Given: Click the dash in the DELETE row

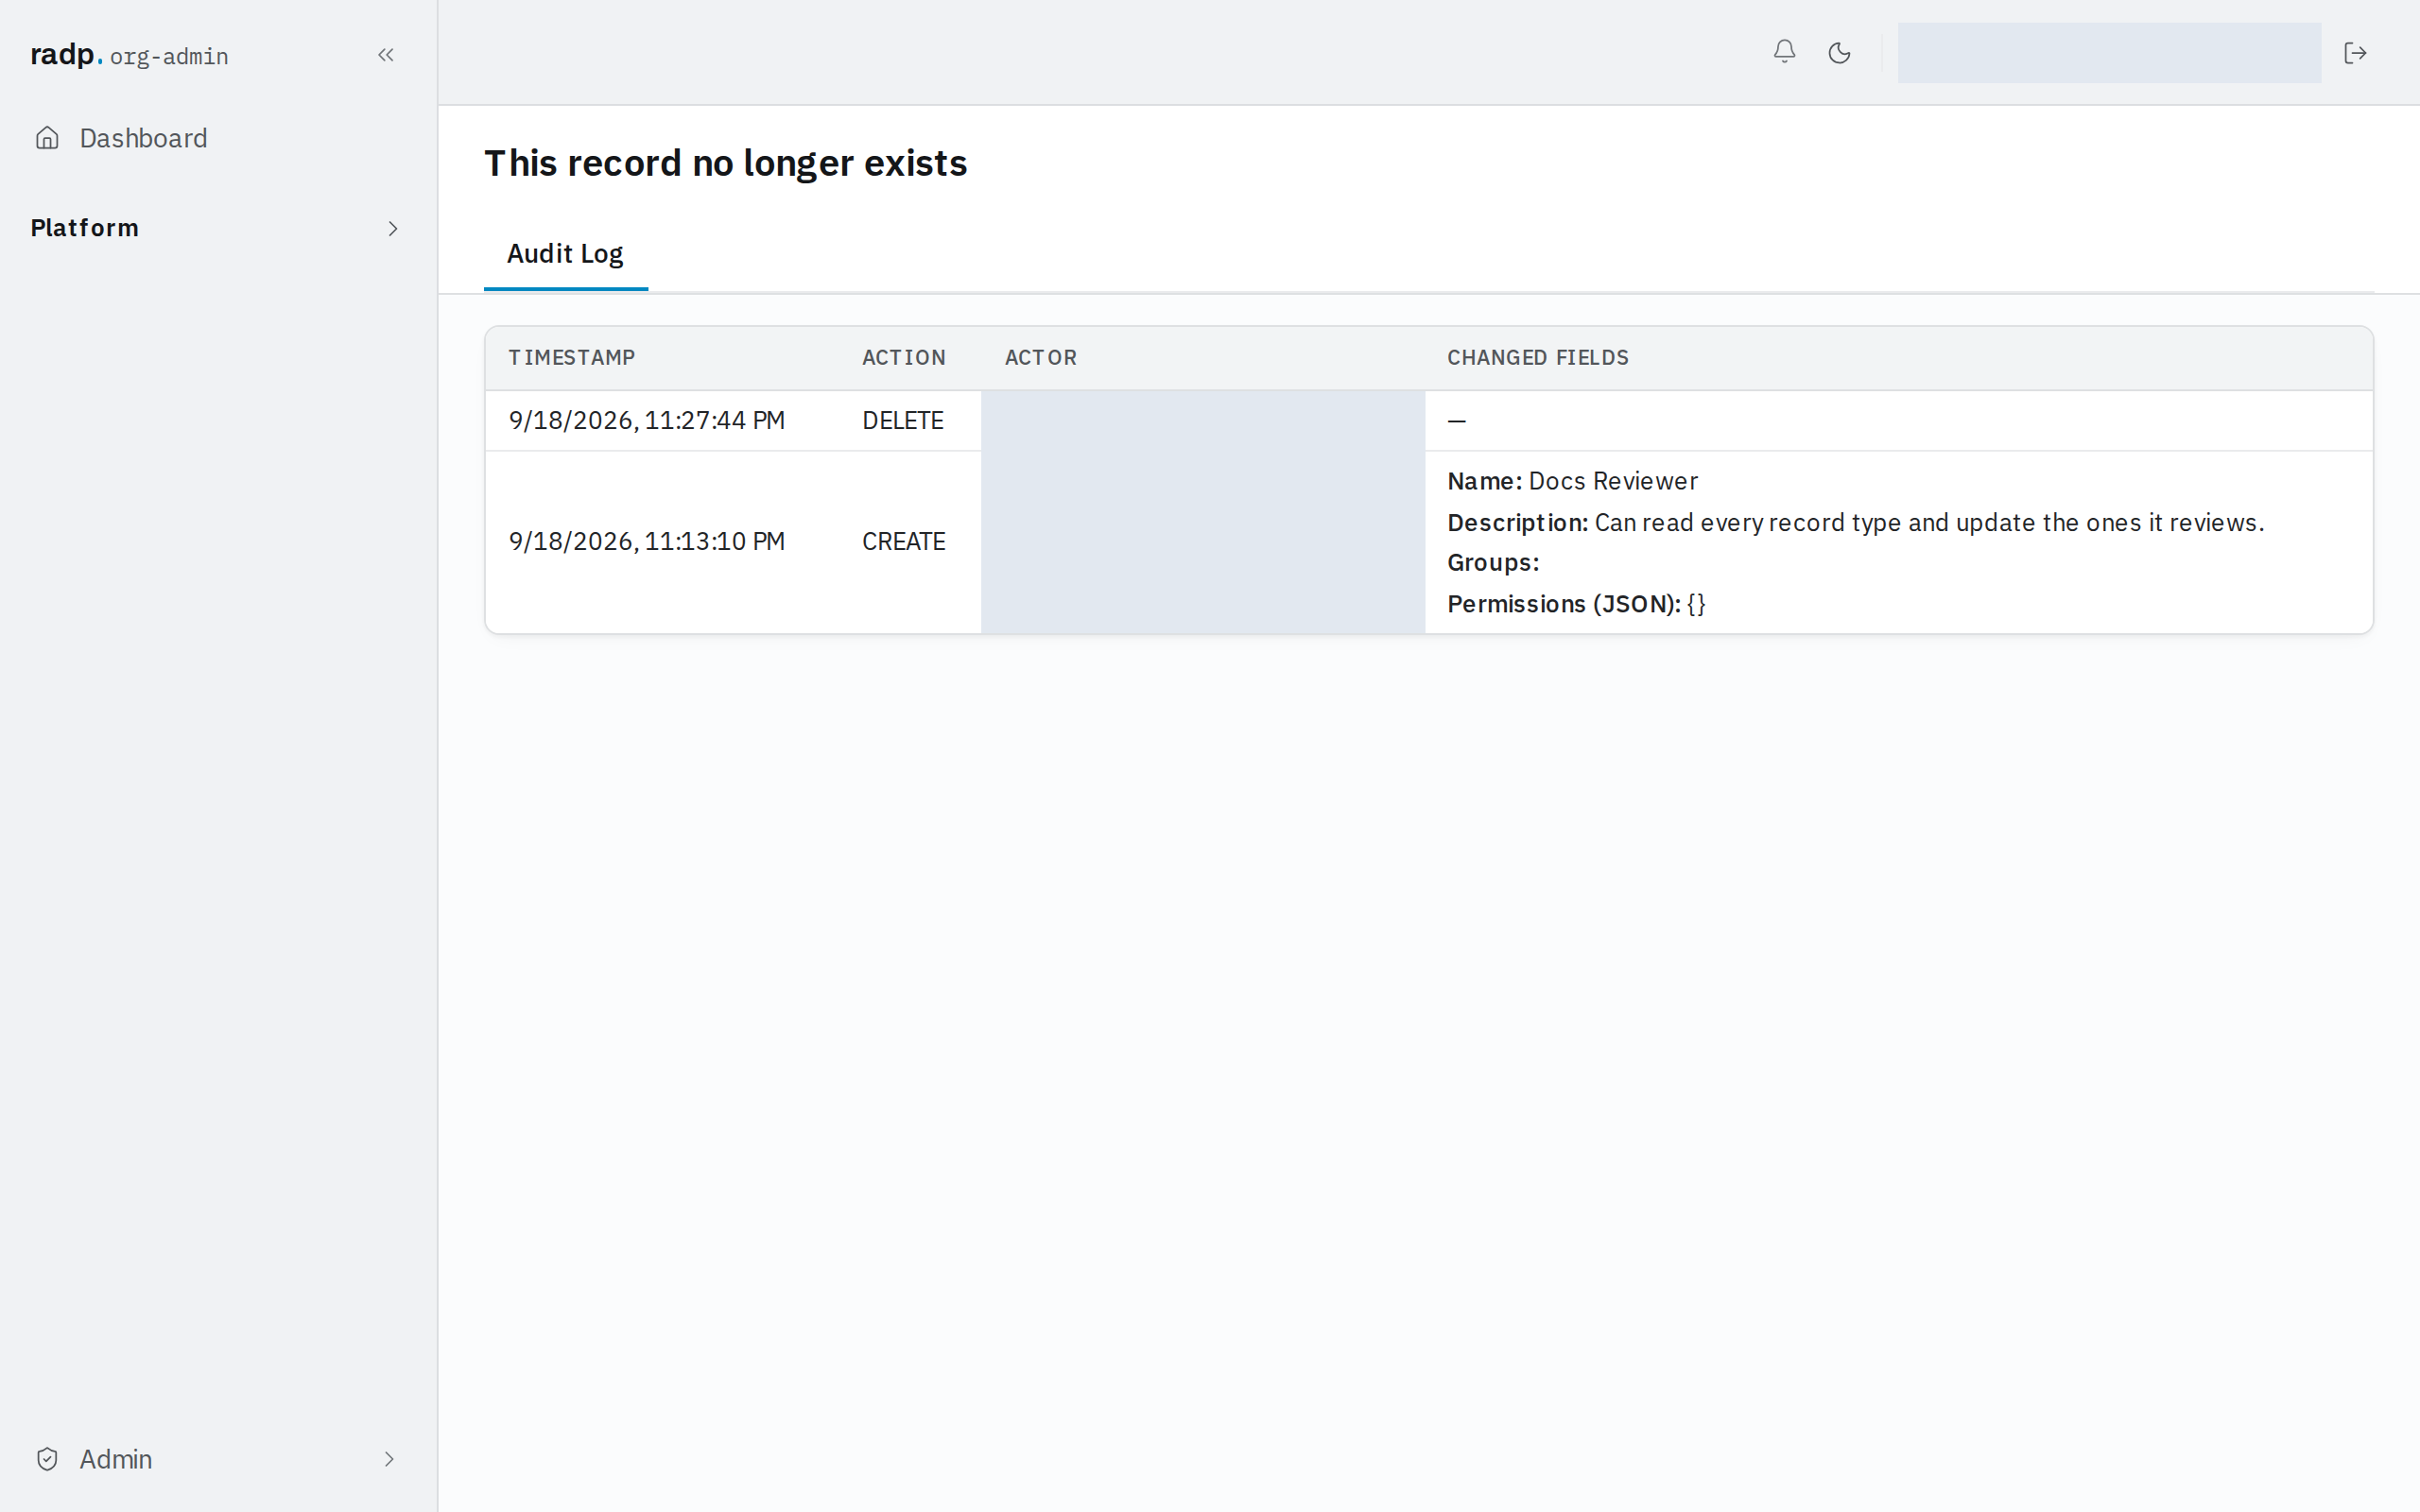Looking at the screenshot, I should point(1456,421).
